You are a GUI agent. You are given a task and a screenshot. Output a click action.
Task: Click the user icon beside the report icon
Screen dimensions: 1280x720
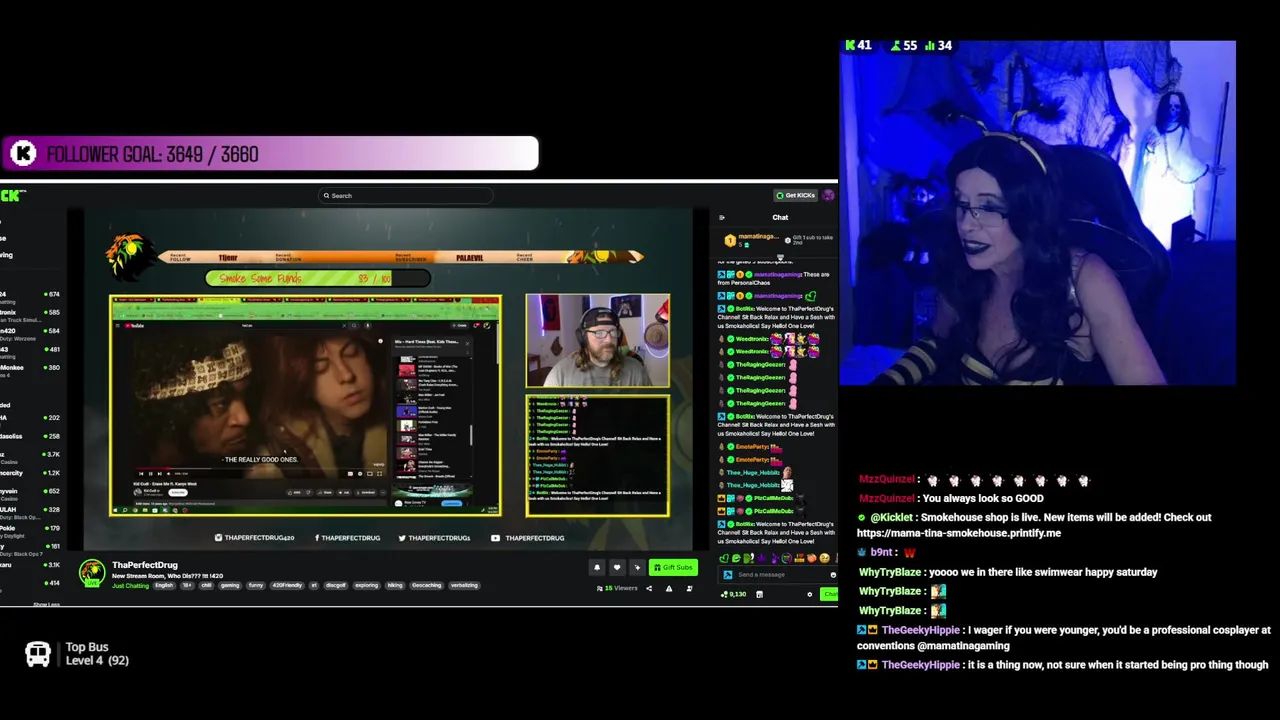(690, 588)
